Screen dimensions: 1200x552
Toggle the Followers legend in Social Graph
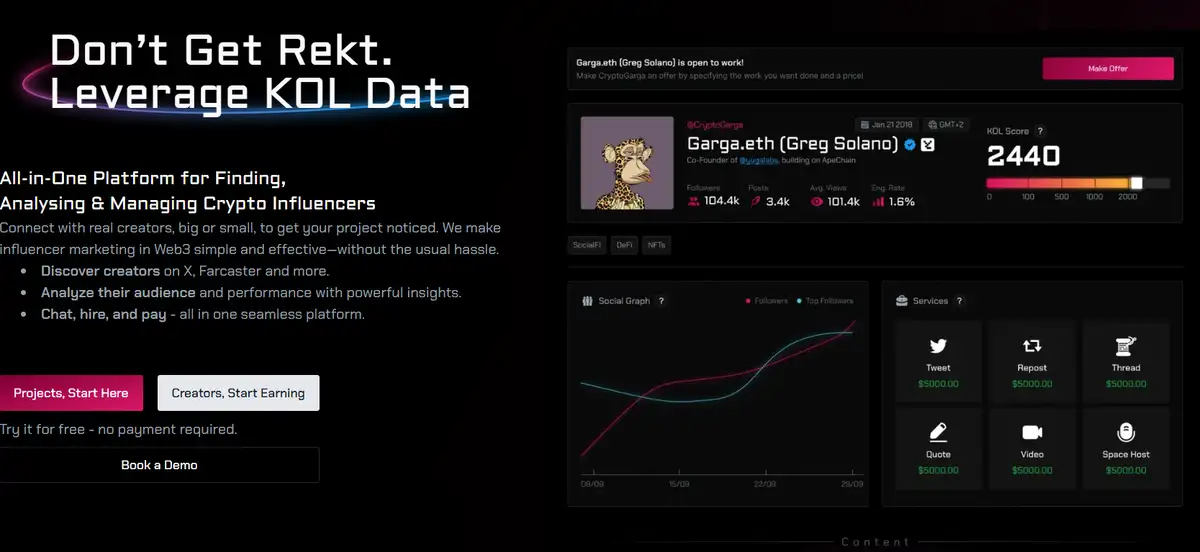(767, 301)
